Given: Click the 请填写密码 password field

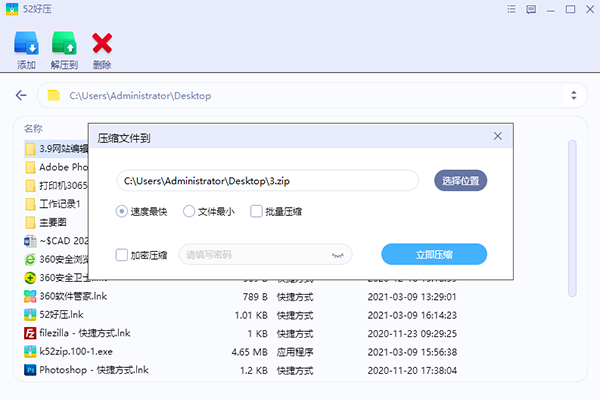Looking at the screenshot, I should (x=265, y=255).
